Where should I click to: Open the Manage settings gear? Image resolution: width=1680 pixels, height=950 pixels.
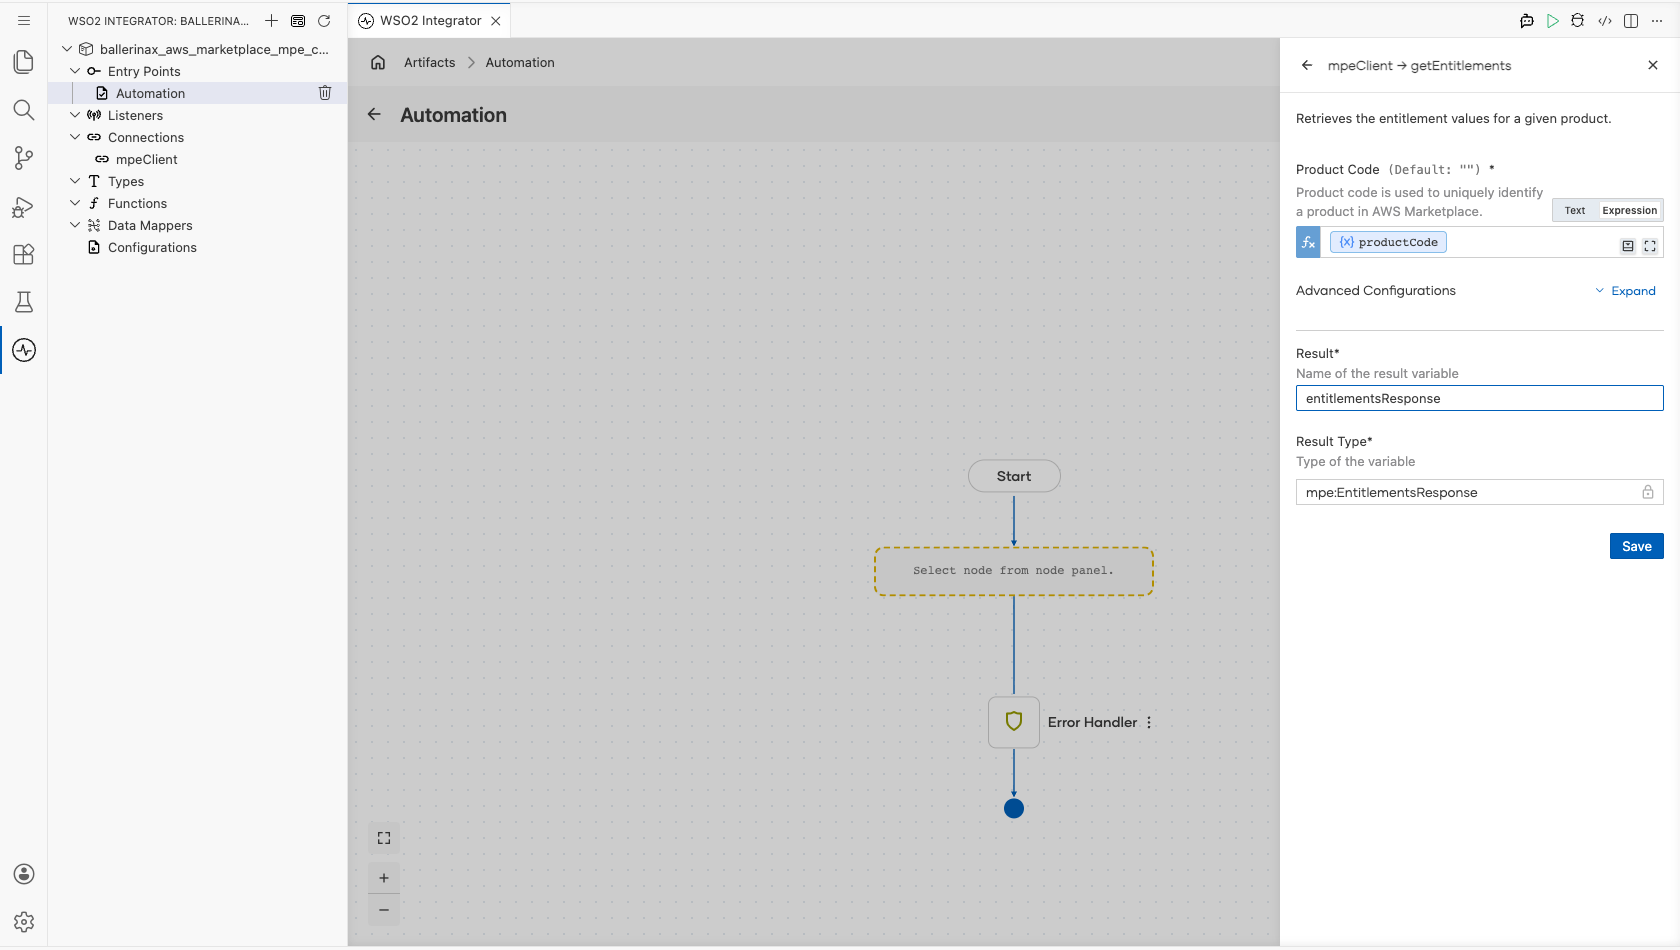24,922
